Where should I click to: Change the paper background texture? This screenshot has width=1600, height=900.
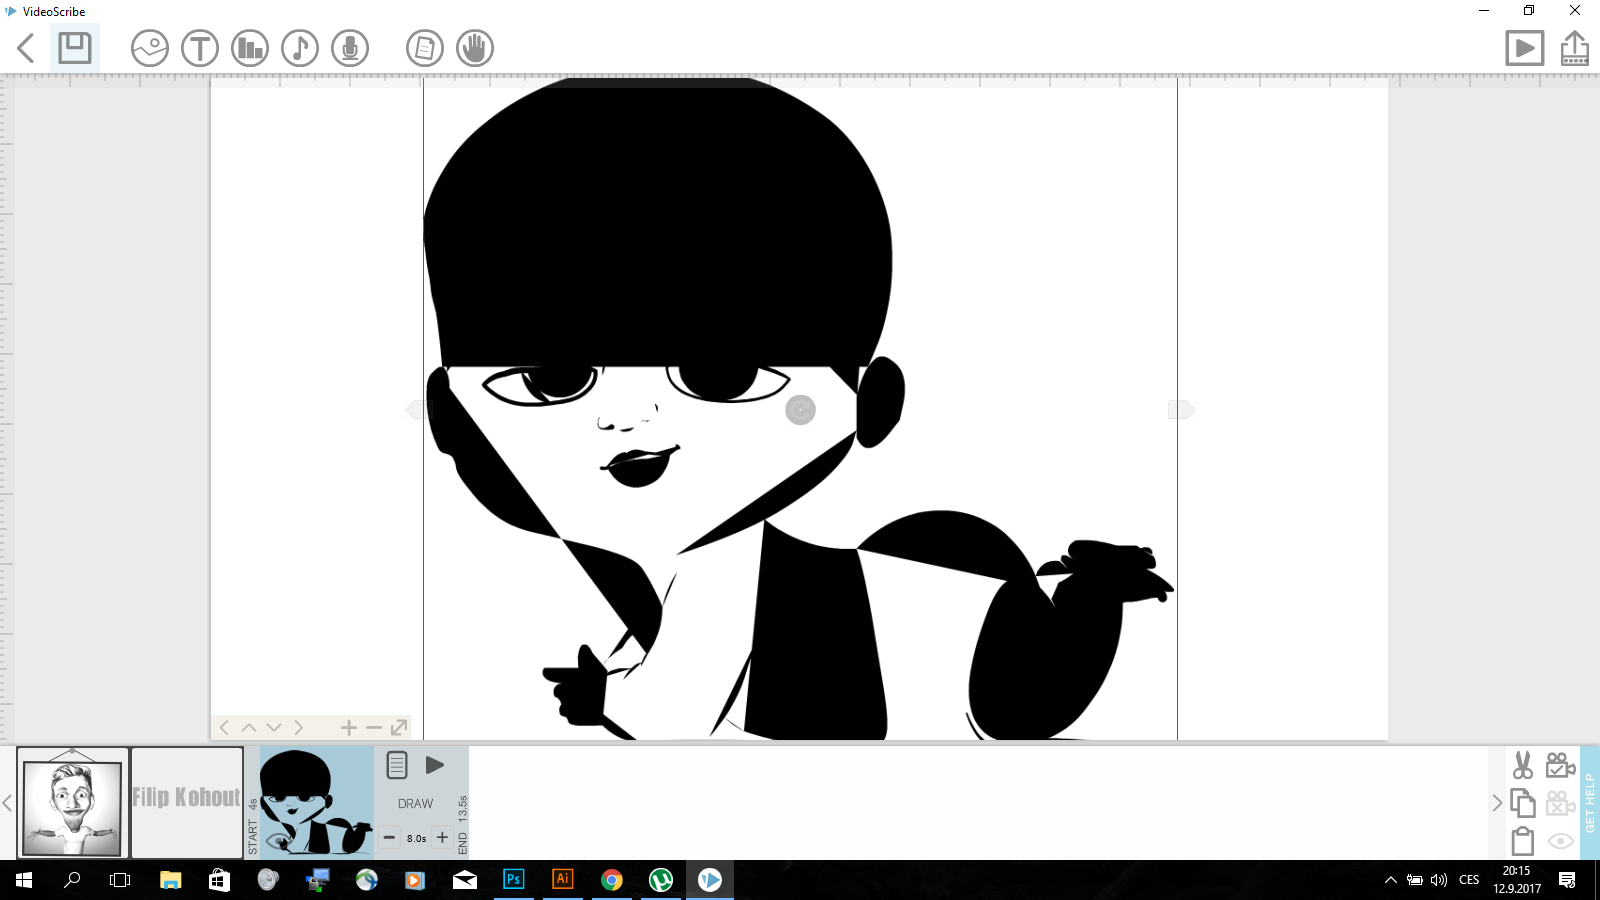coord(425,48)
